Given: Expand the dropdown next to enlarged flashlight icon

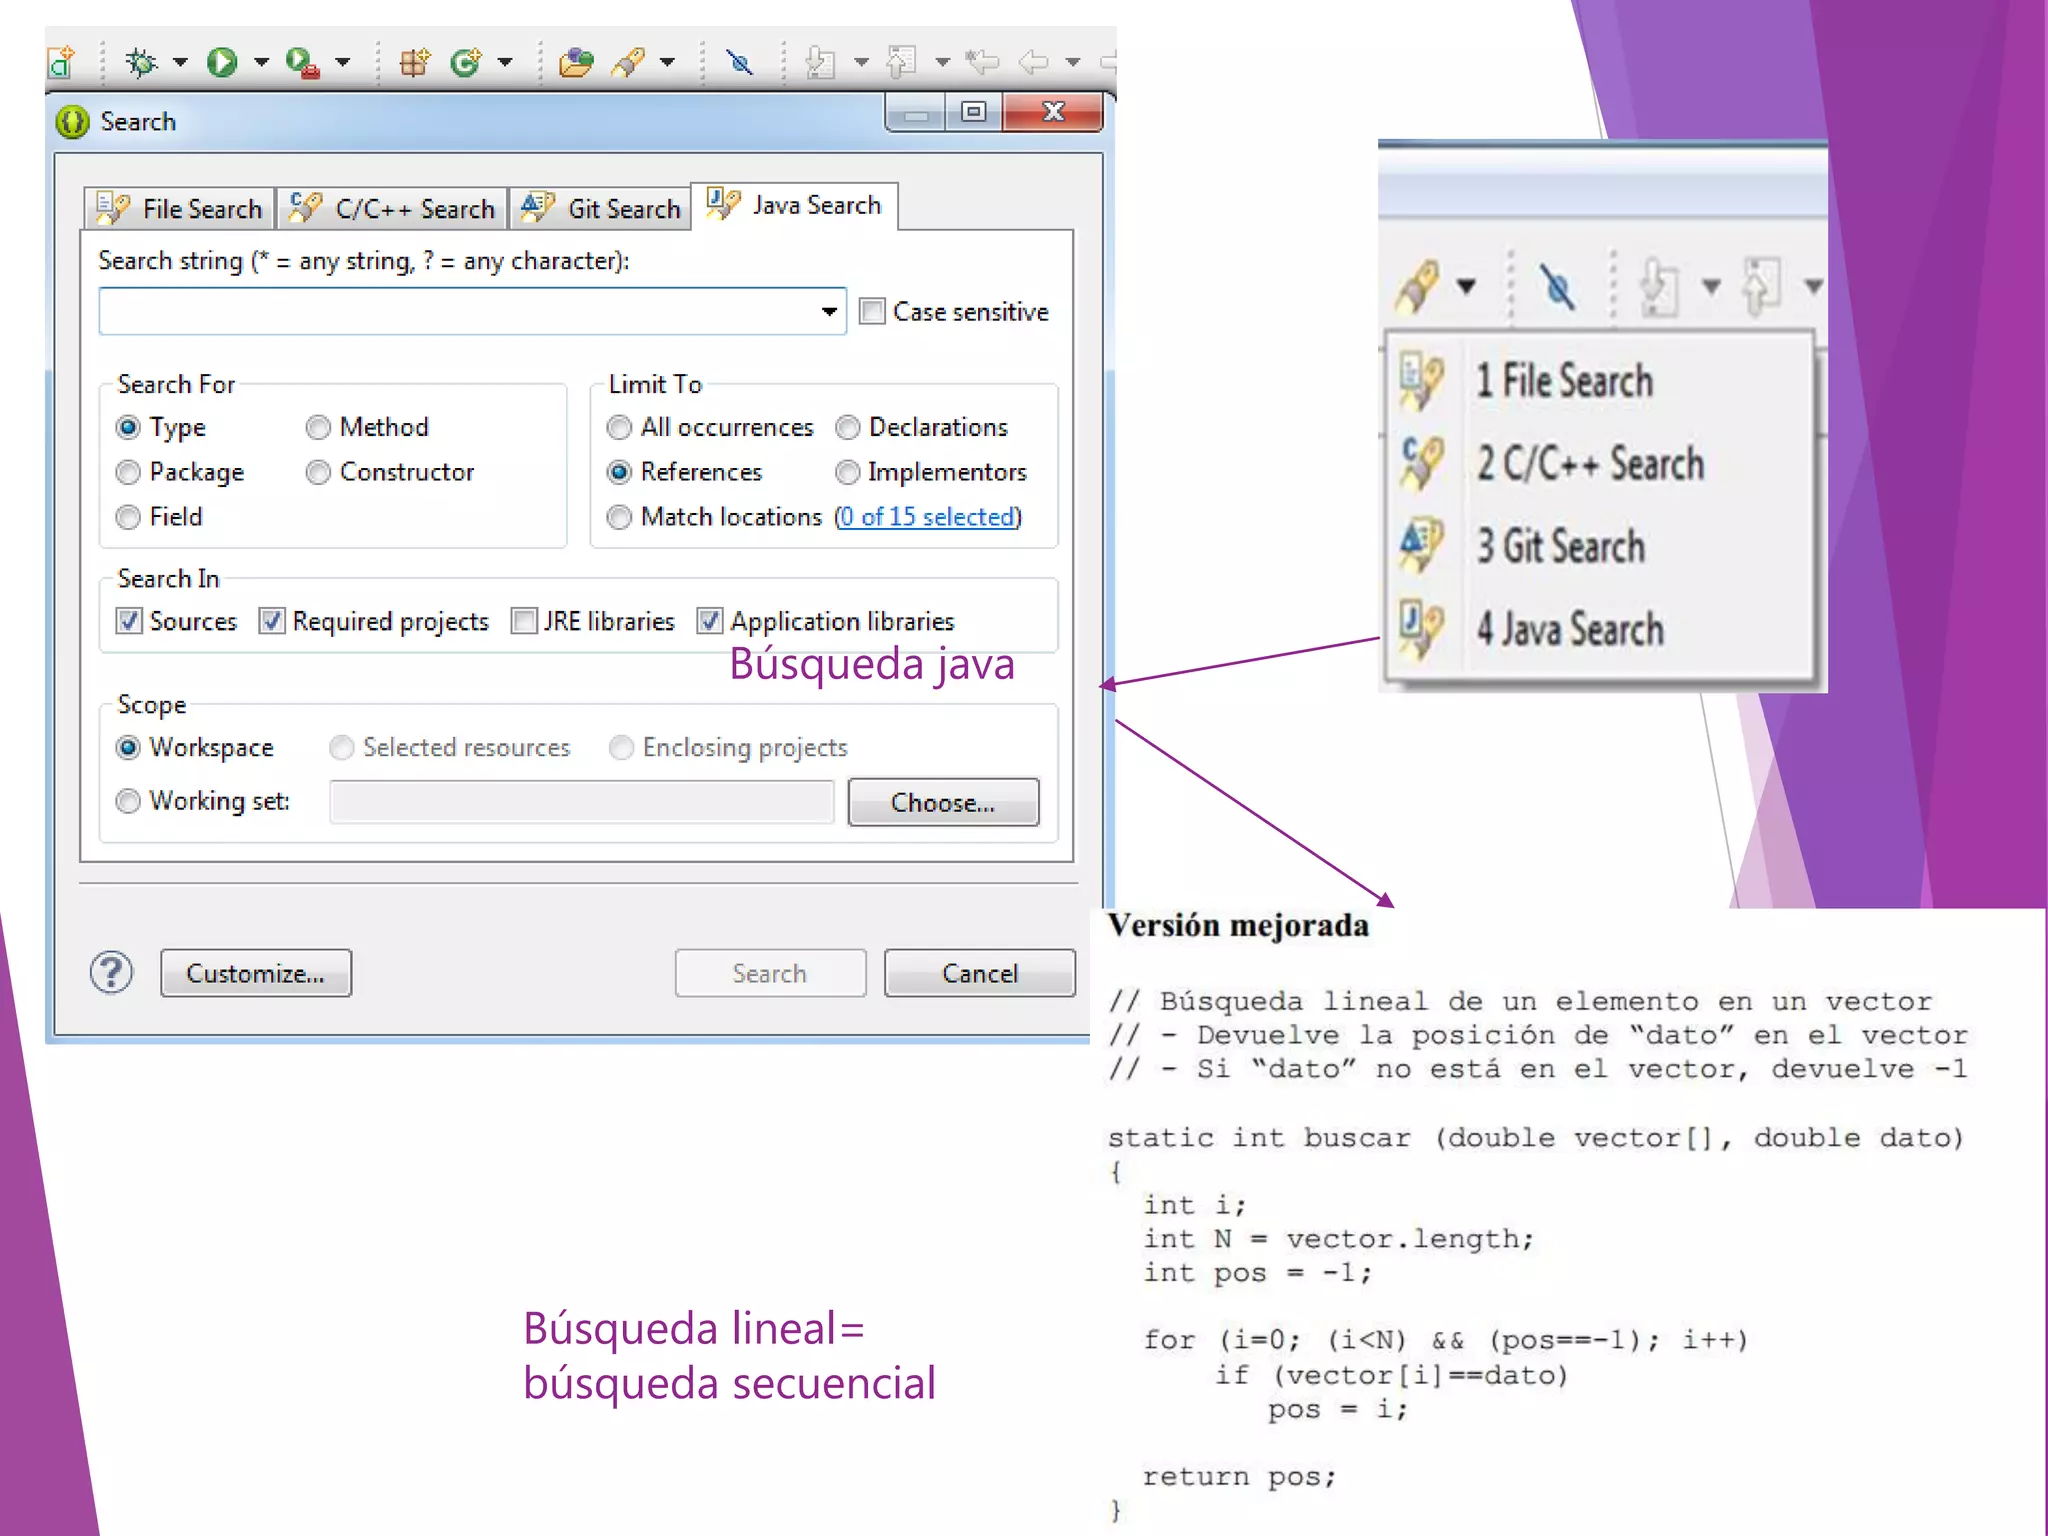Looking at the screenshot, I should (x=1466, y=287).
